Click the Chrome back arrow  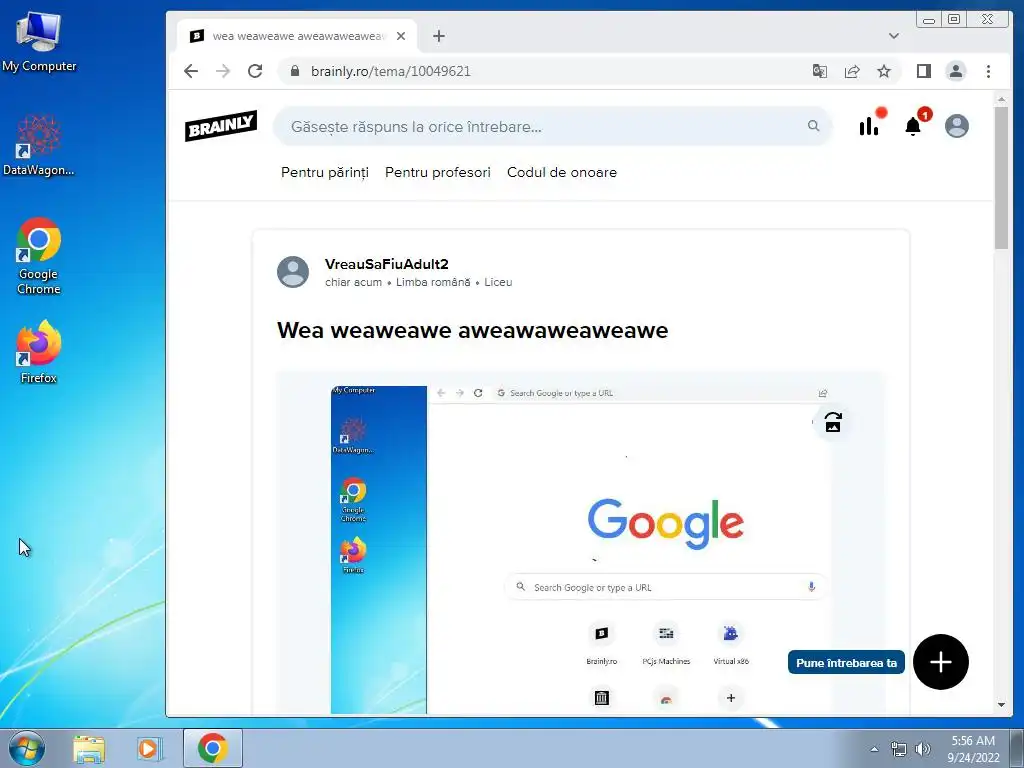191,71
